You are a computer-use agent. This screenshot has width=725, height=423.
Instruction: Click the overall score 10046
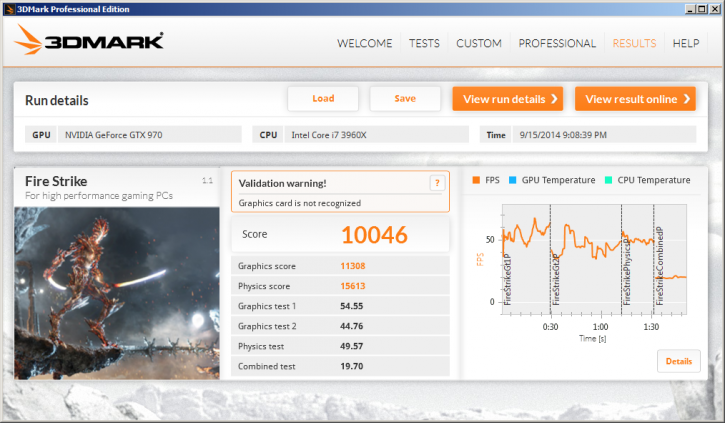375,235
